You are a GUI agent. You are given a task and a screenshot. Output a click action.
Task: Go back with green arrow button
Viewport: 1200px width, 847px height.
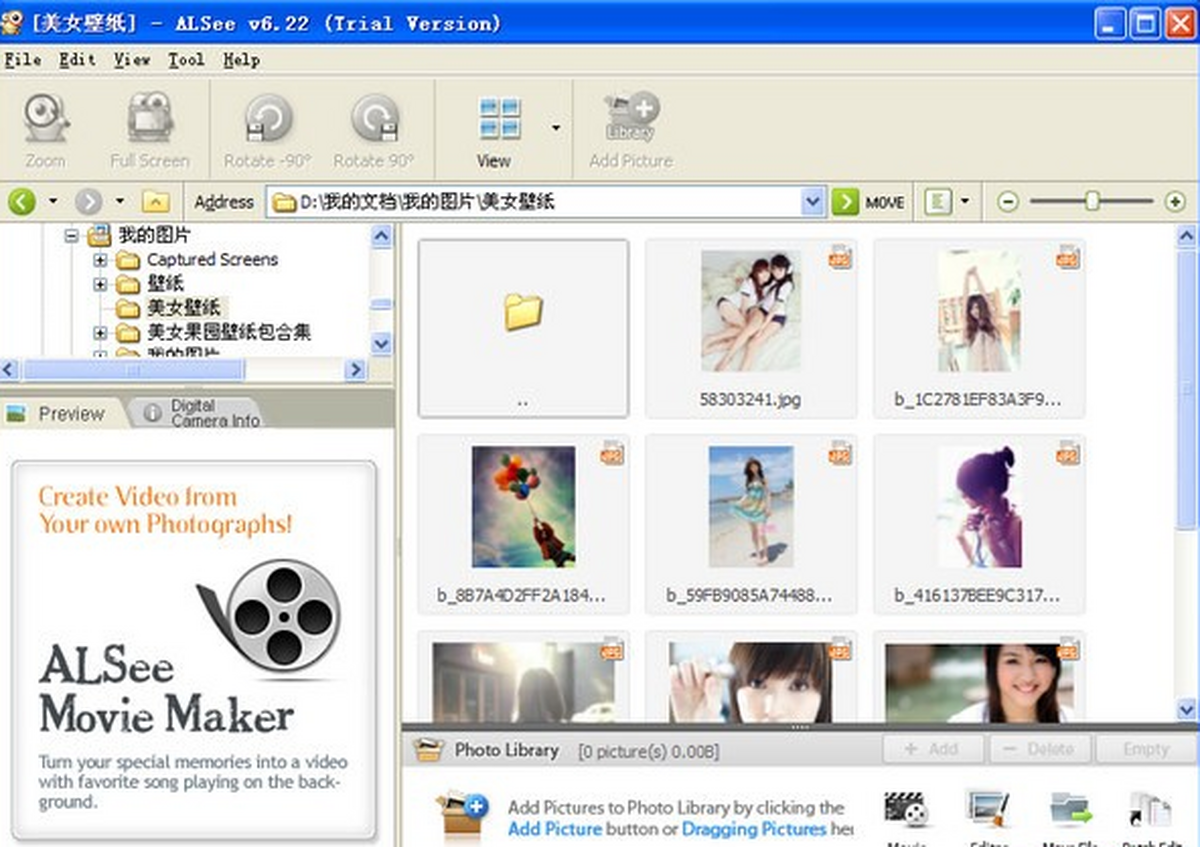(22, 202)
